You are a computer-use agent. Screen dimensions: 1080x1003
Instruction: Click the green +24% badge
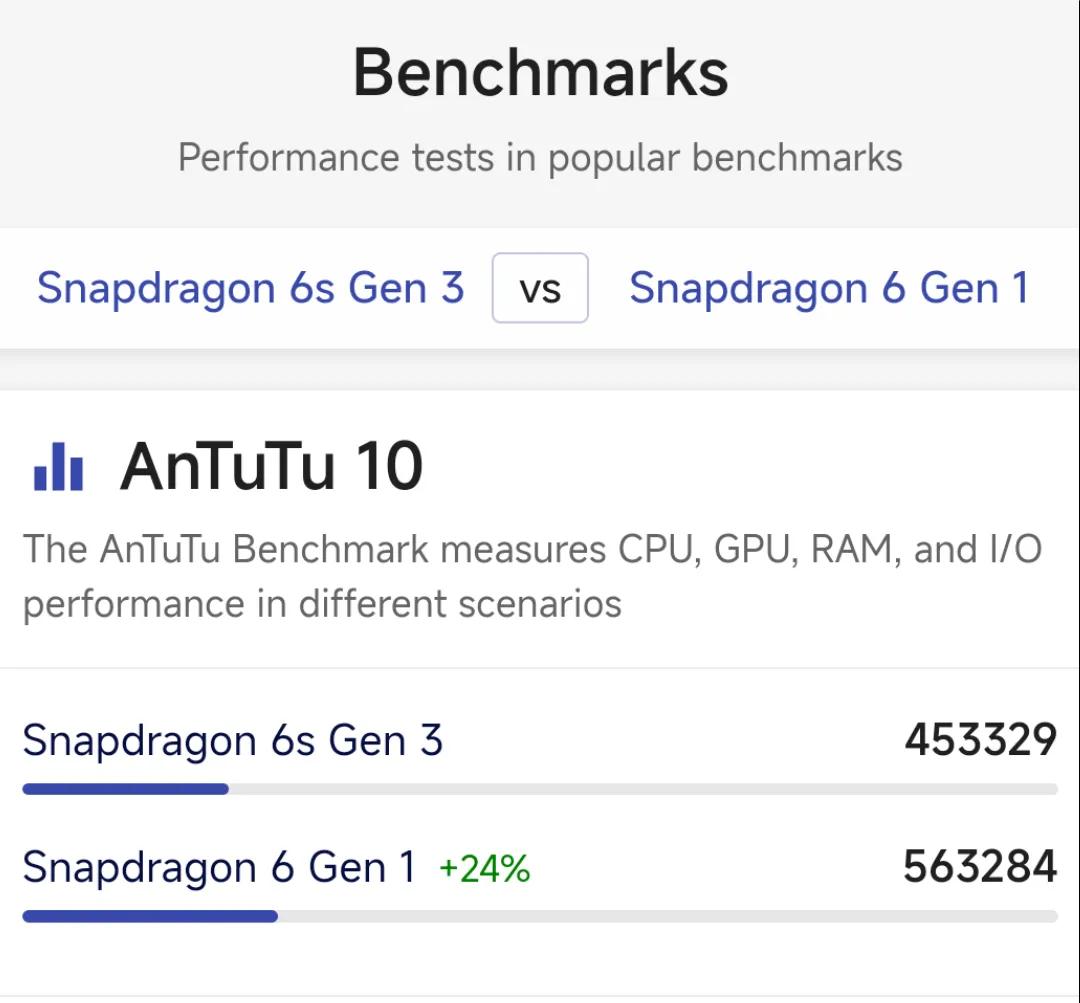click(485, 869)
